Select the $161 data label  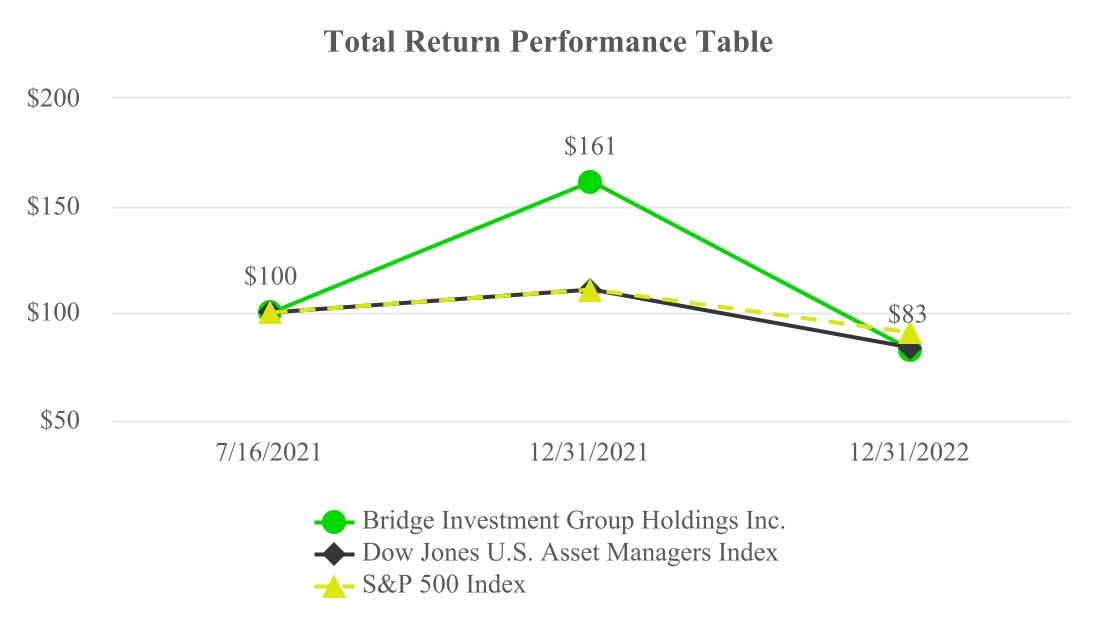pyautogui.click(x=589, y=146)
